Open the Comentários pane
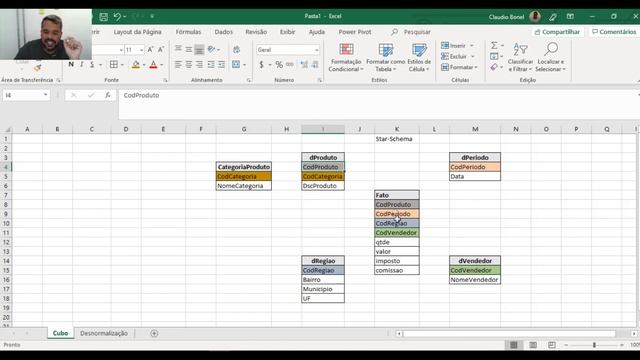640x360 pixels. click(x=614, y=32)
